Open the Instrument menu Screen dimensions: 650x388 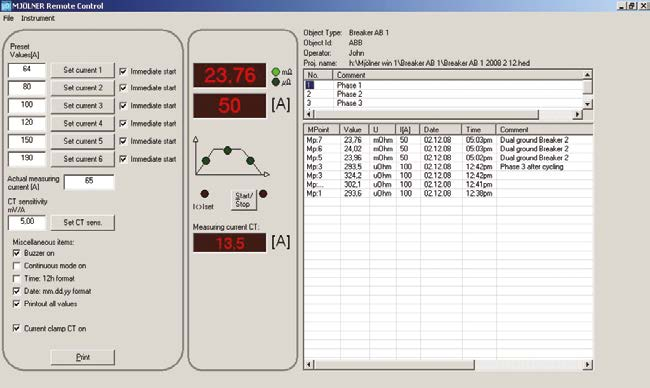coord(38,18)
